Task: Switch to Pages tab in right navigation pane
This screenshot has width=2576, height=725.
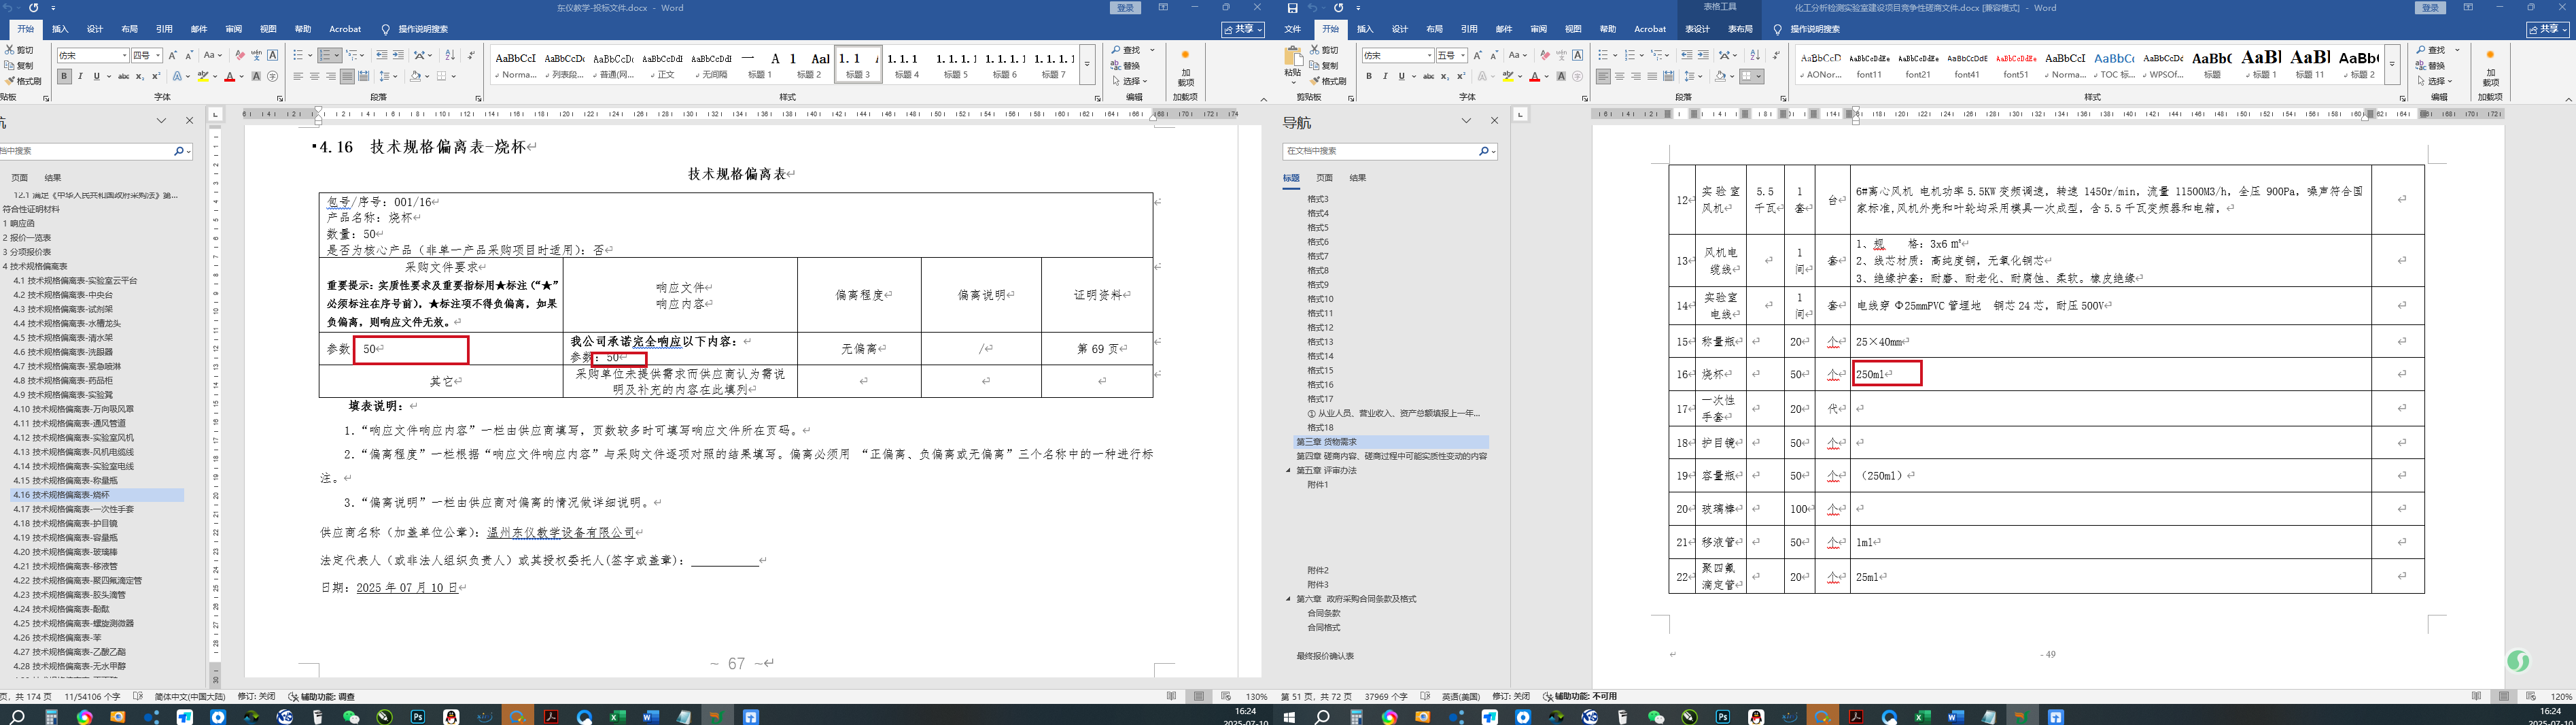Action: click(x=1324, y=178)
